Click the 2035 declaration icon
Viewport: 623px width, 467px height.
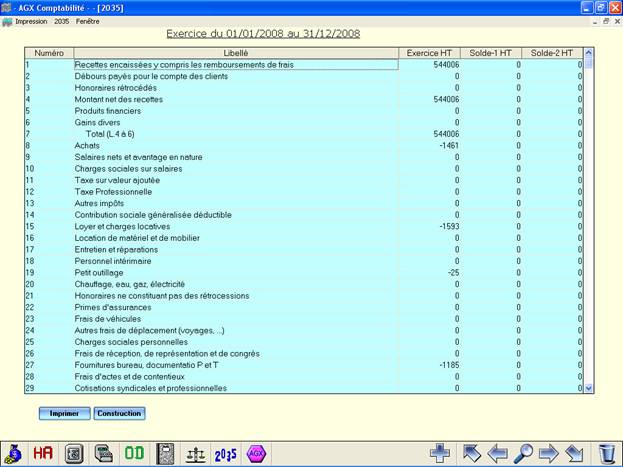click(226, 453)
